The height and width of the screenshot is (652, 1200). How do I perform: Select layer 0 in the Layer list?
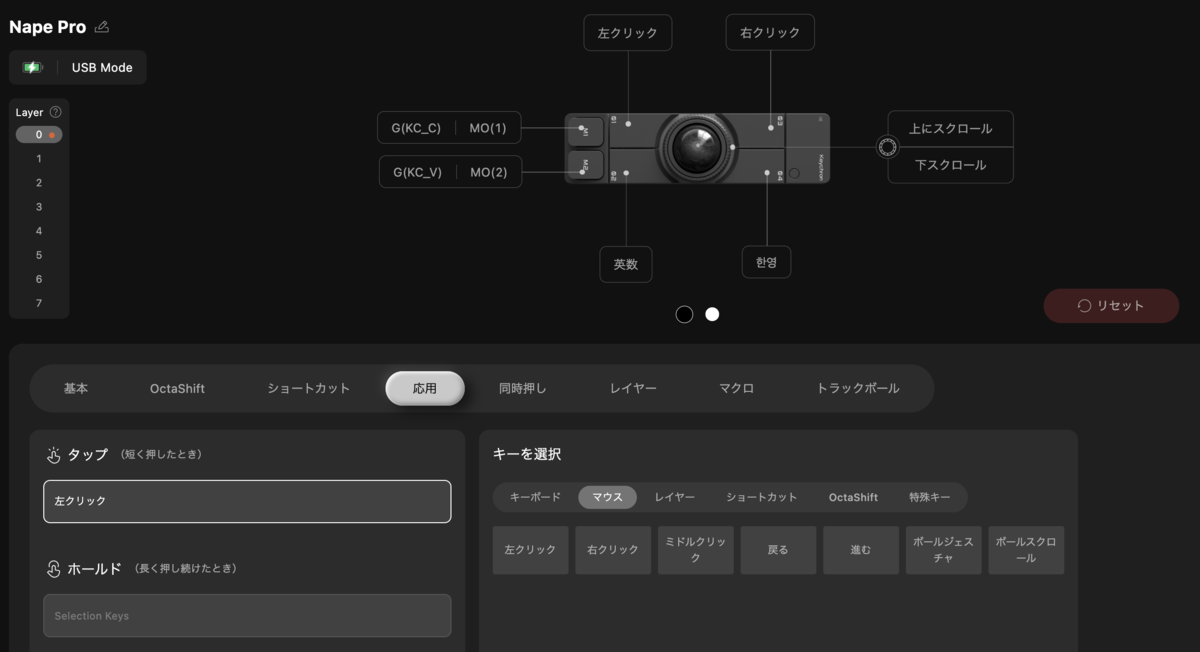(x=39, y=135)
